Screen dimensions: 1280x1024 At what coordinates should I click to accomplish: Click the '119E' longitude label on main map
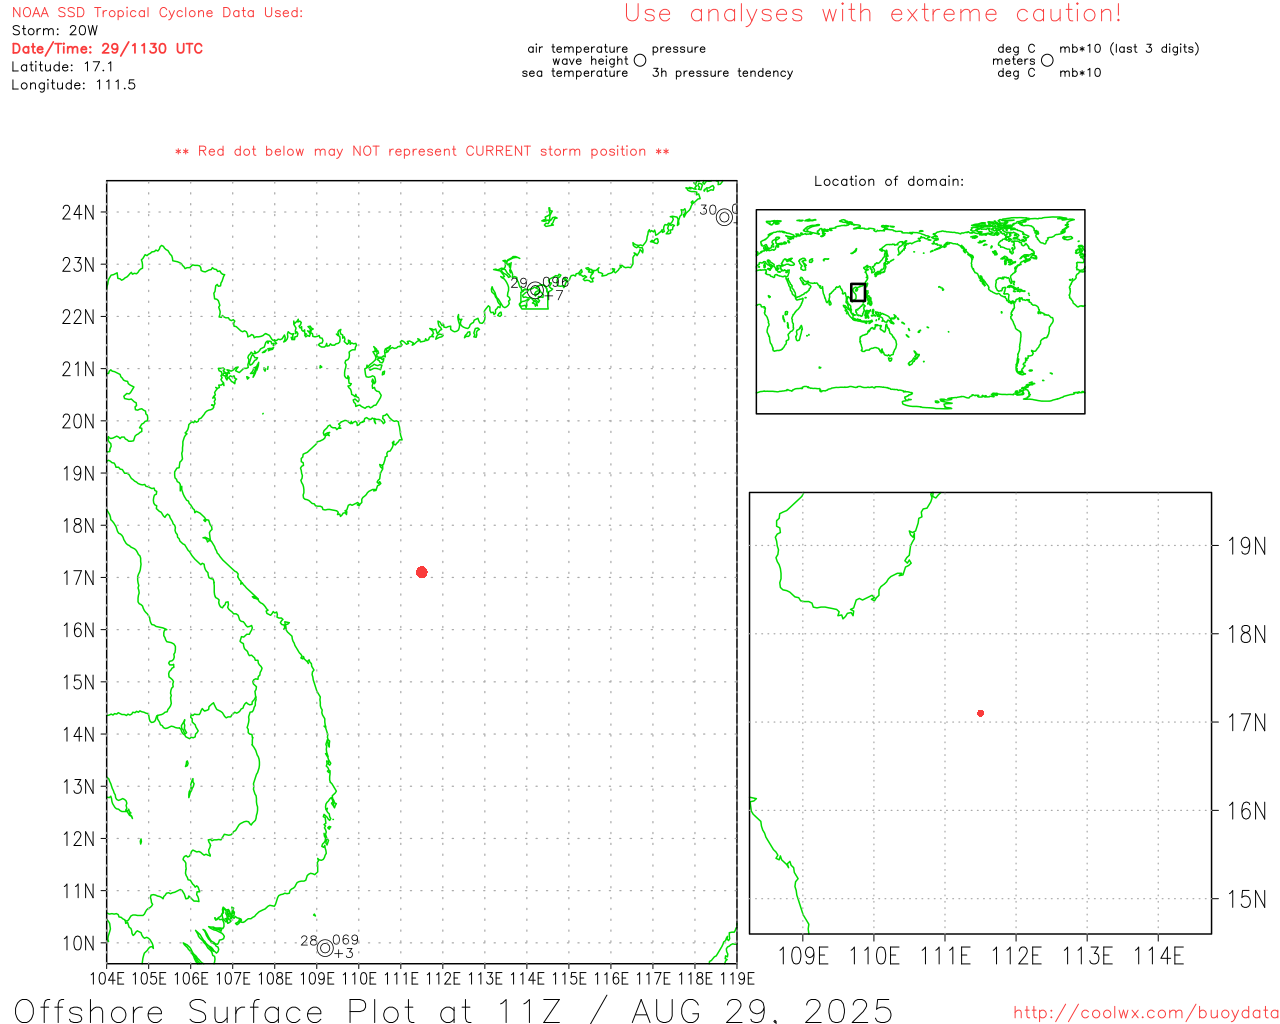point(737,978)
